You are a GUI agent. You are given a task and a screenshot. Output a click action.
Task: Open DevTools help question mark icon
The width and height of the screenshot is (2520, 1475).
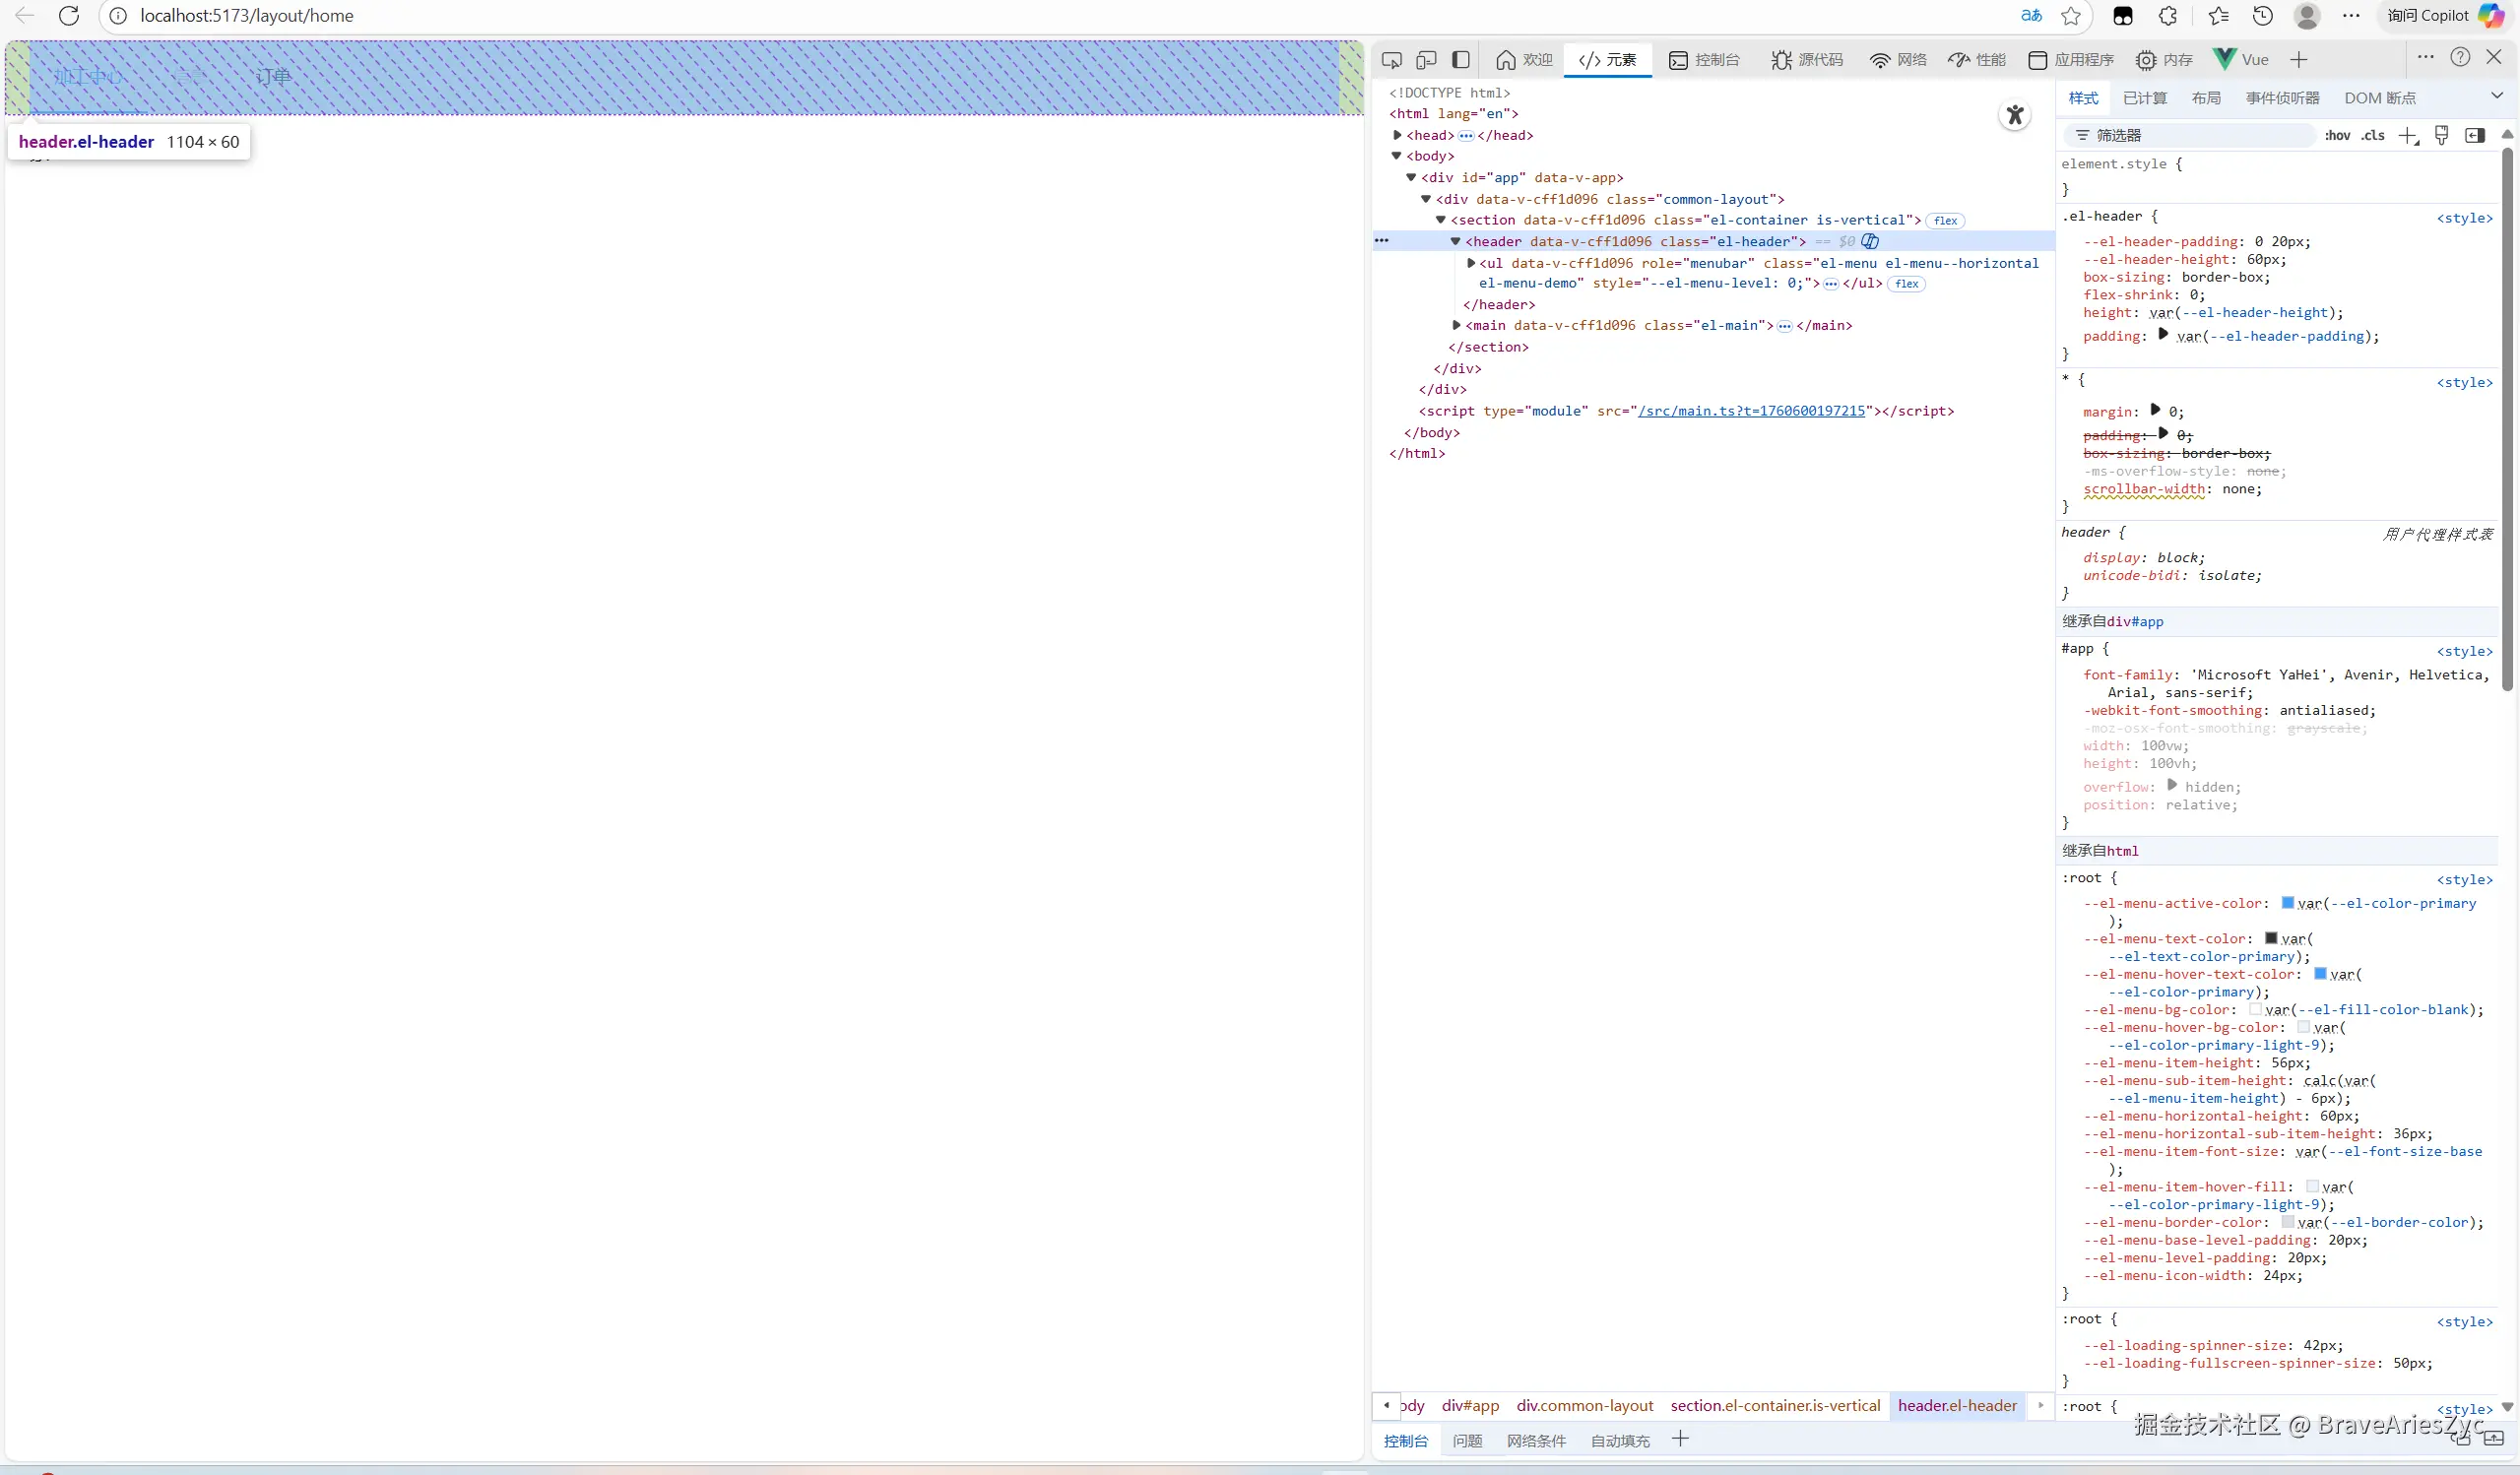pos(2460,58)
